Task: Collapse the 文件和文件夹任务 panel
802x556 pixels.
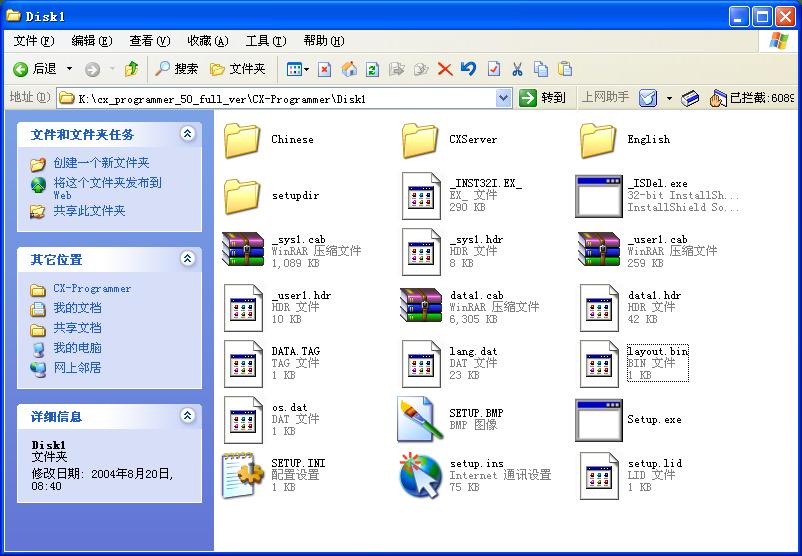Action: [x=187, y=134]
